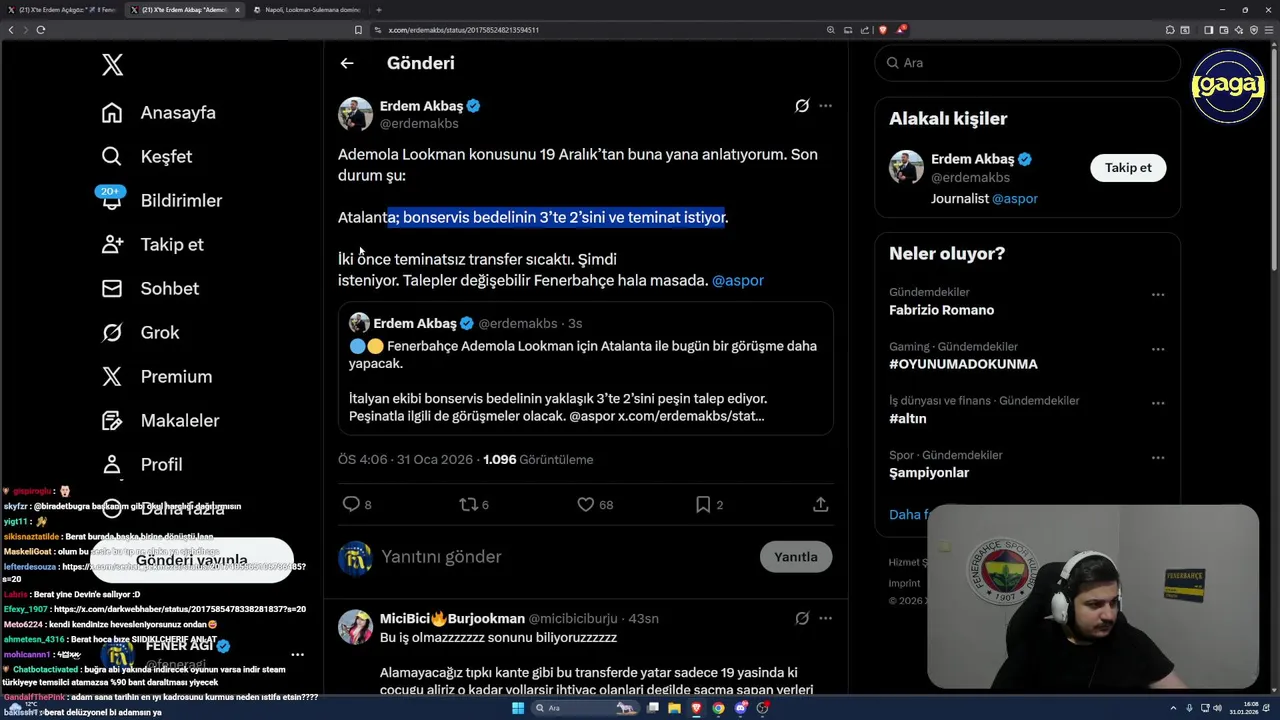Open more options on Erdem Akbaş post
This screenshot has width=1280, height=720.
point(825,106)
